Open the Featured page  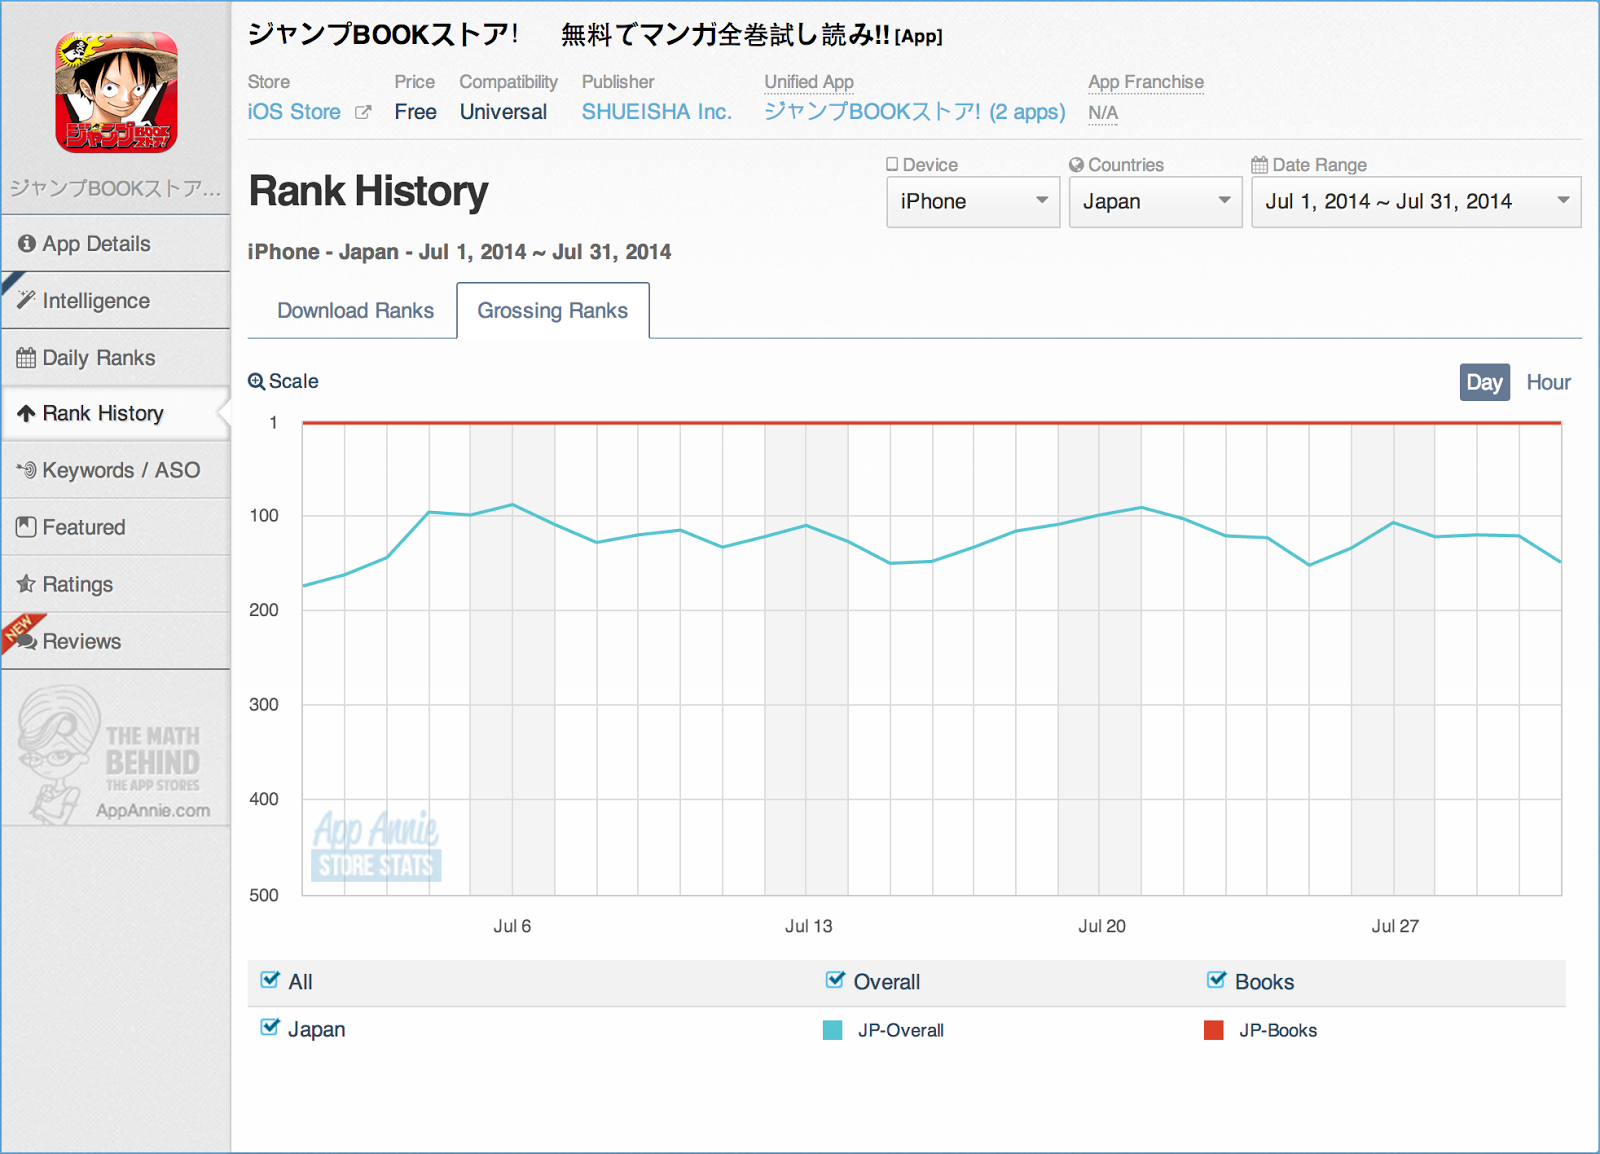[x=116, y=527]
